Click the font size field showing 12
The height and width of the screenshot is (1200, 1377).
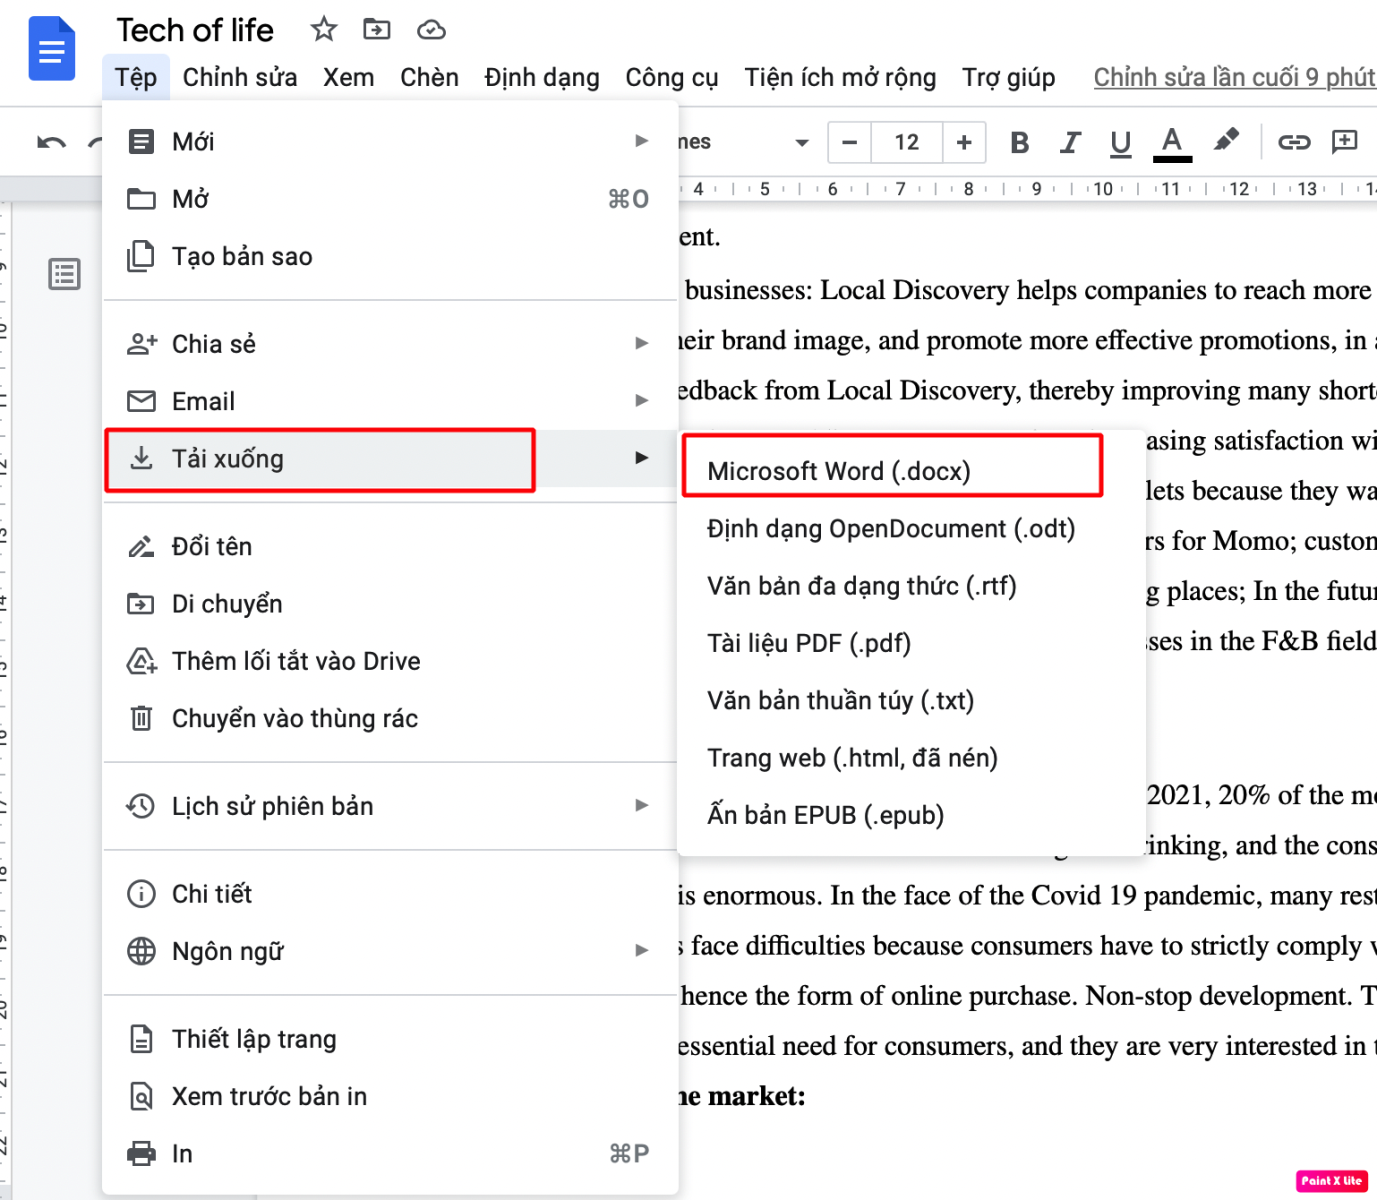(x=907, y=142)
